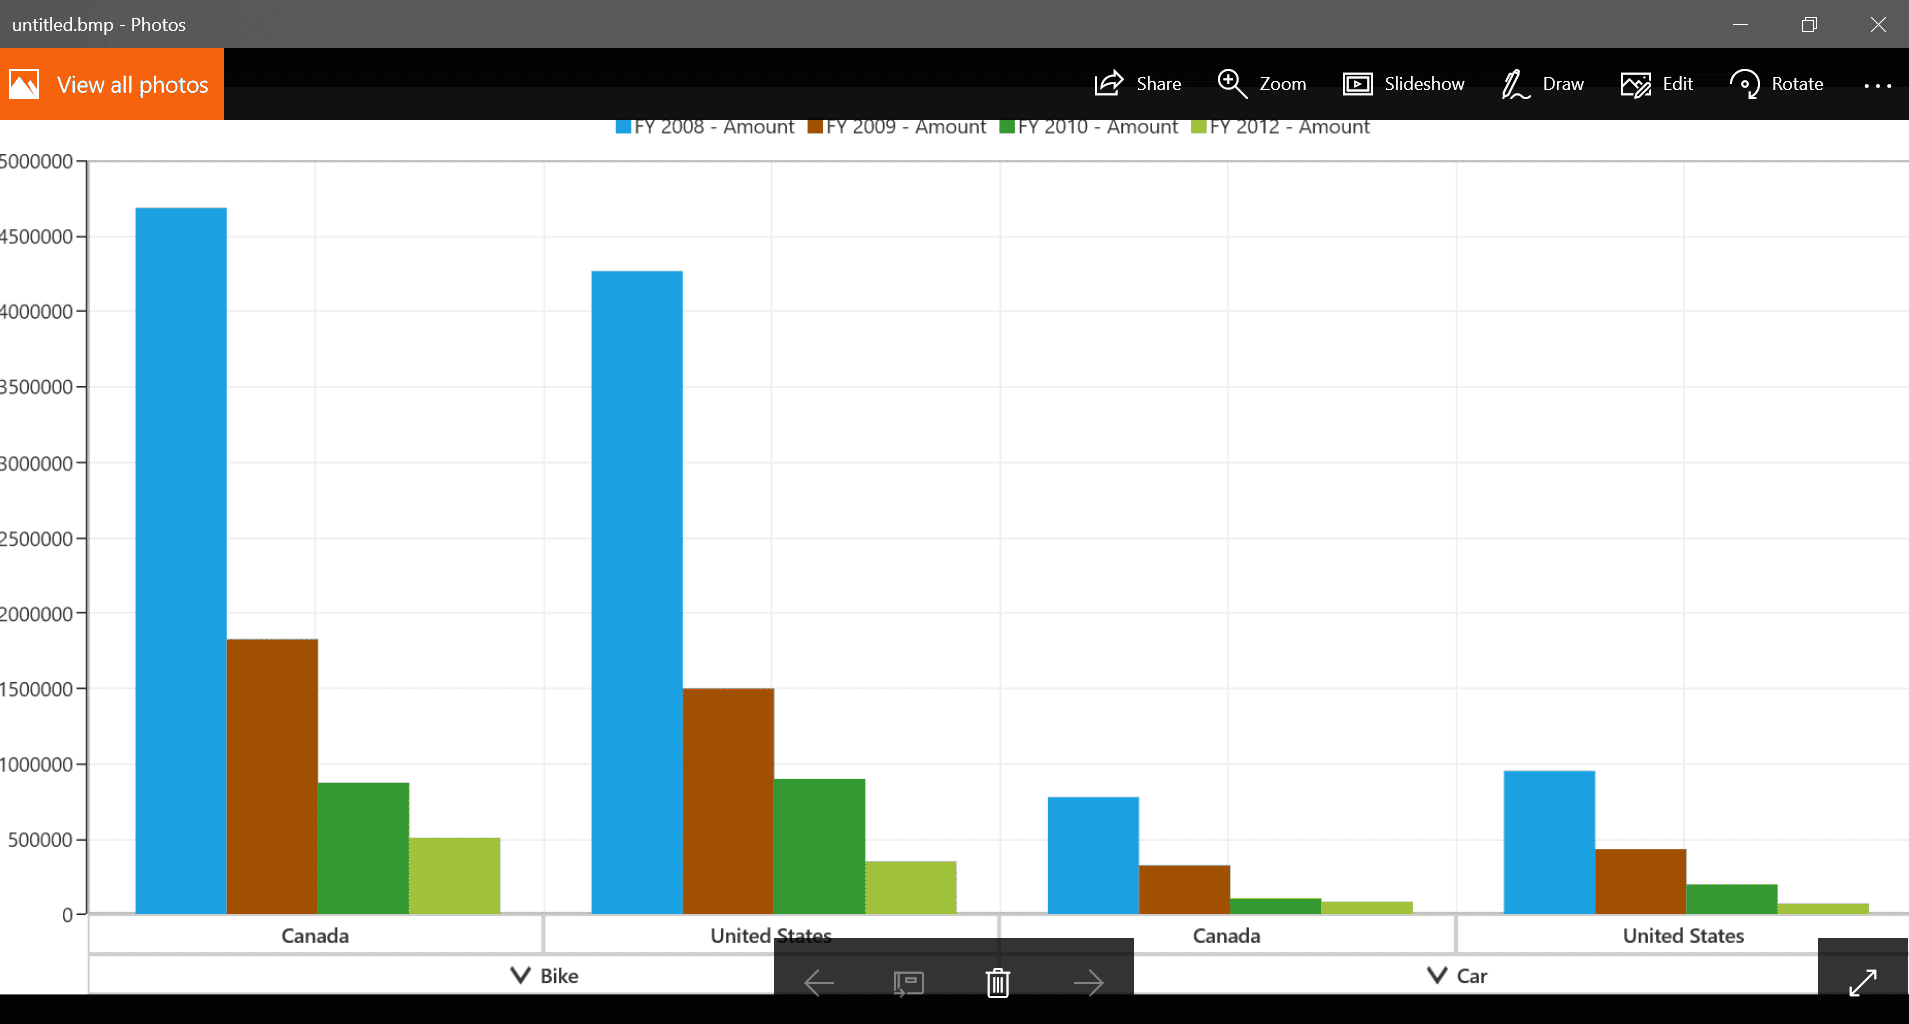Open the Zoom magnifier tool
This screenshot has height=1024, width=1909.
coord(1232,84)
